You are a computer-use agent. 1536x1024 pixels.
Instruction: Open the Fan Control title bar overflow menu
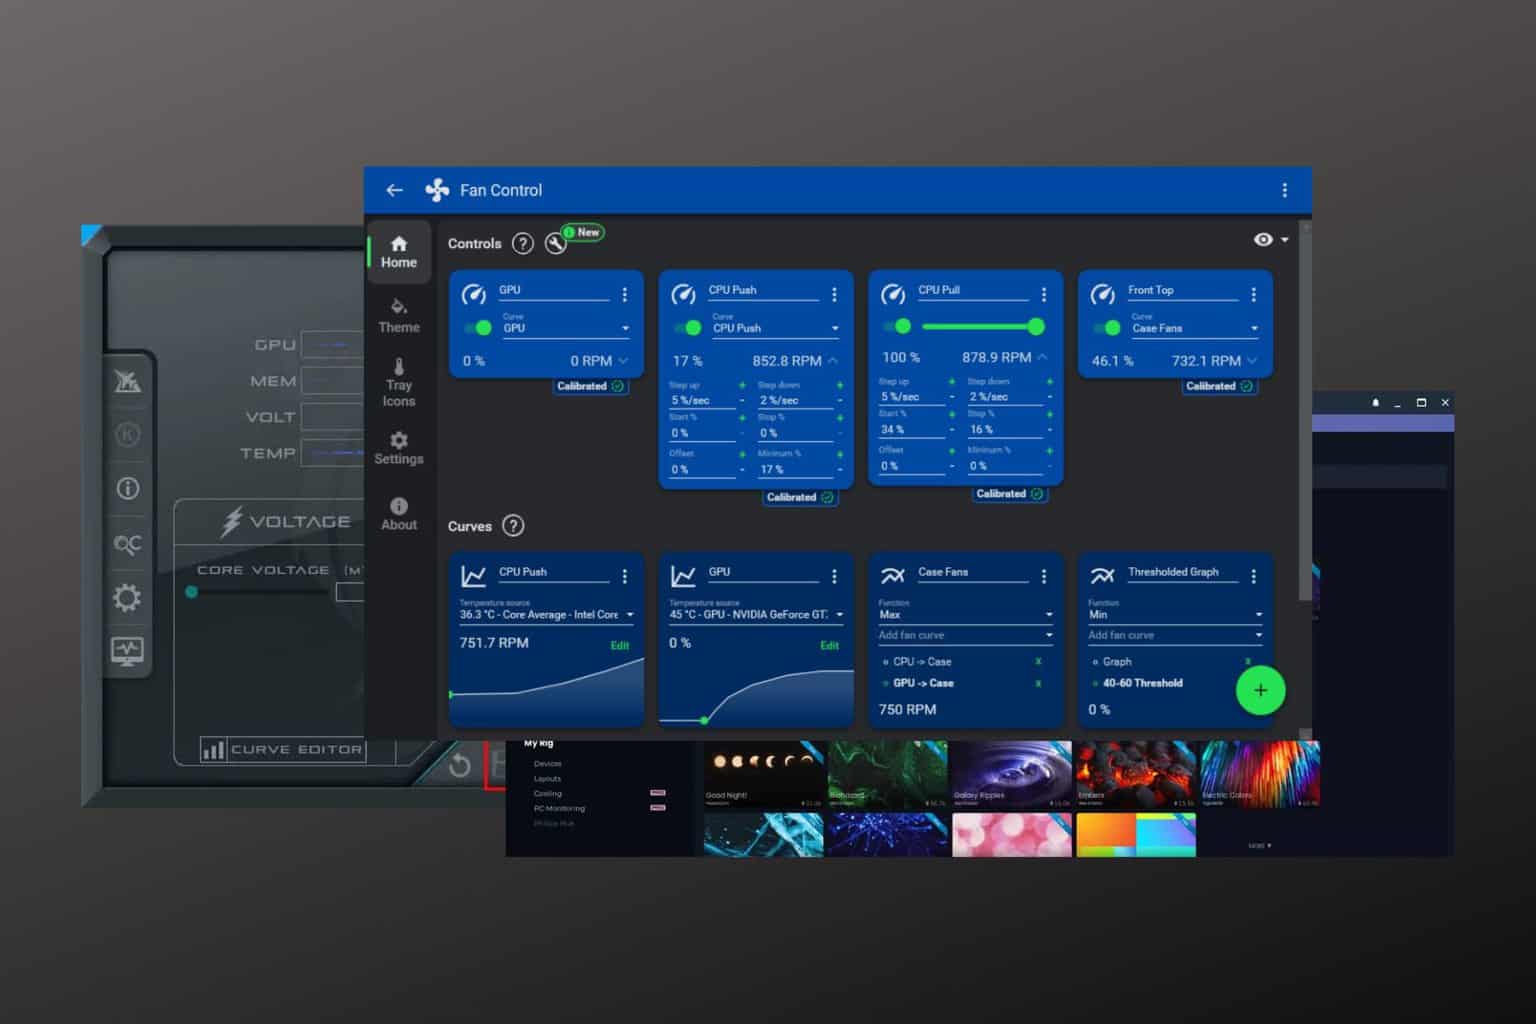[x=1285, y=190]
